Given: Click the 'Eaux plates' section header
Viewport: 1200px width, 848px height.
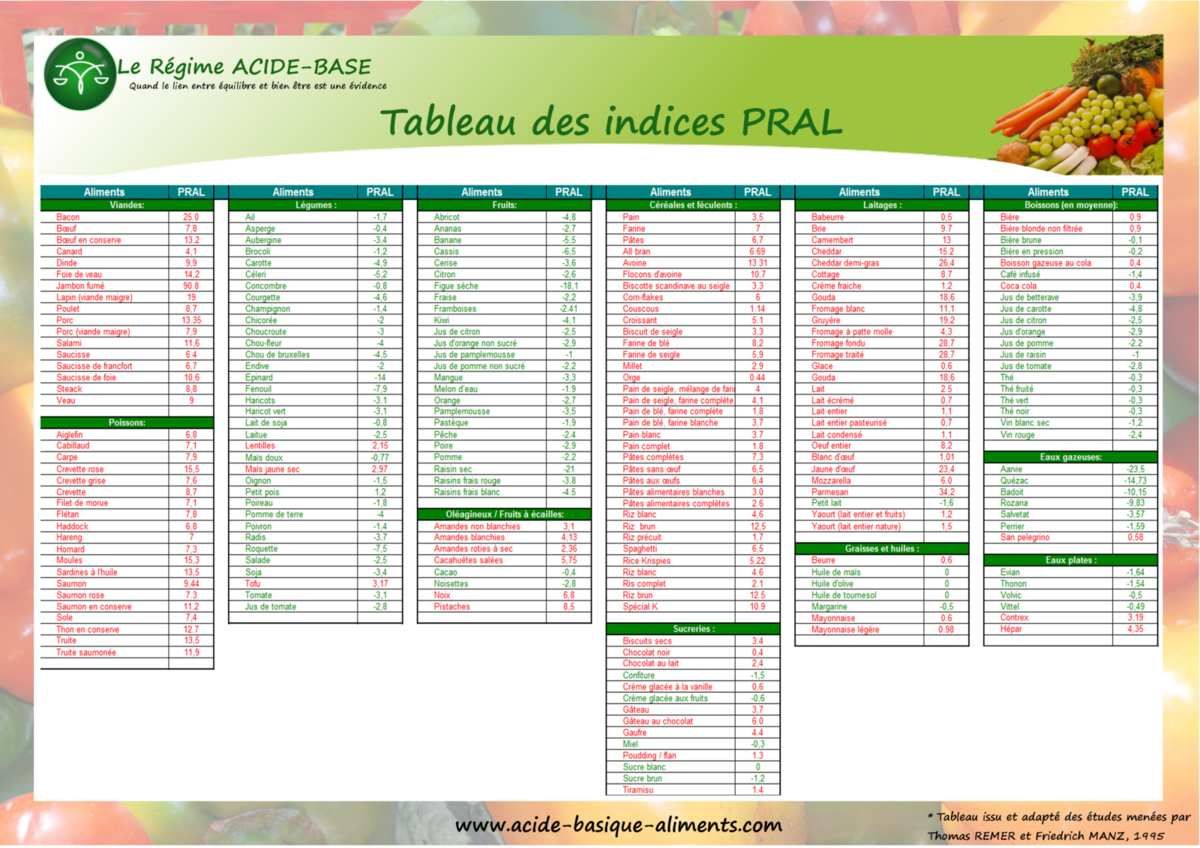Looking at the screenshot, I should [1071, 560].
